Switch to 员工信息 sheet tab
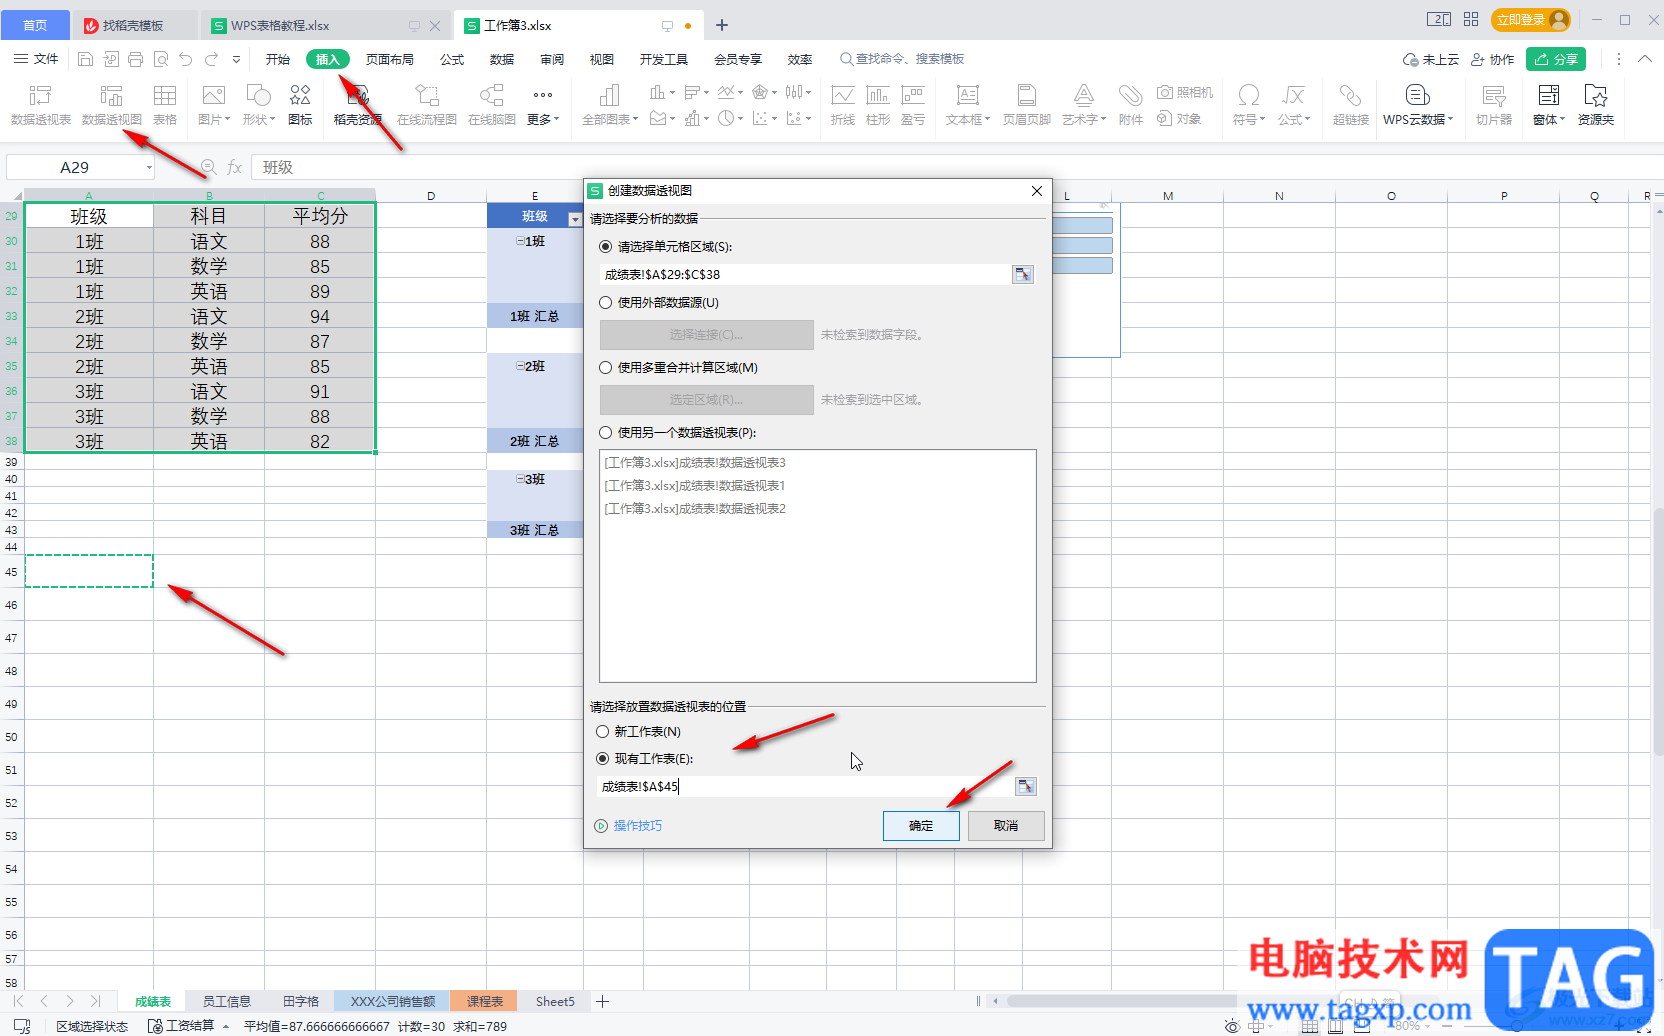This screenshot has width=1664, height=1036. [227, 1001]
